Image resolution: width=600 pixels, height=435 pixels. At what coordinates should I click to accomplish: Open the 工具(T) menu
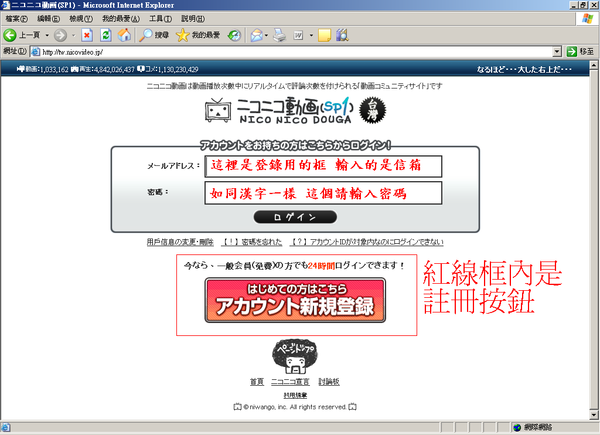coord(160,18)
